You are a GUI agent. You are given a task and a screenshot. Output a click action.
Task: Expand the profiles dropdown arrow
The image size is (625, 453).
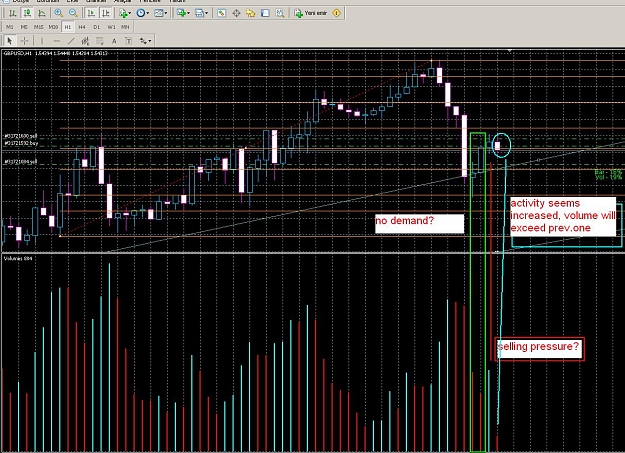[206, 13]
